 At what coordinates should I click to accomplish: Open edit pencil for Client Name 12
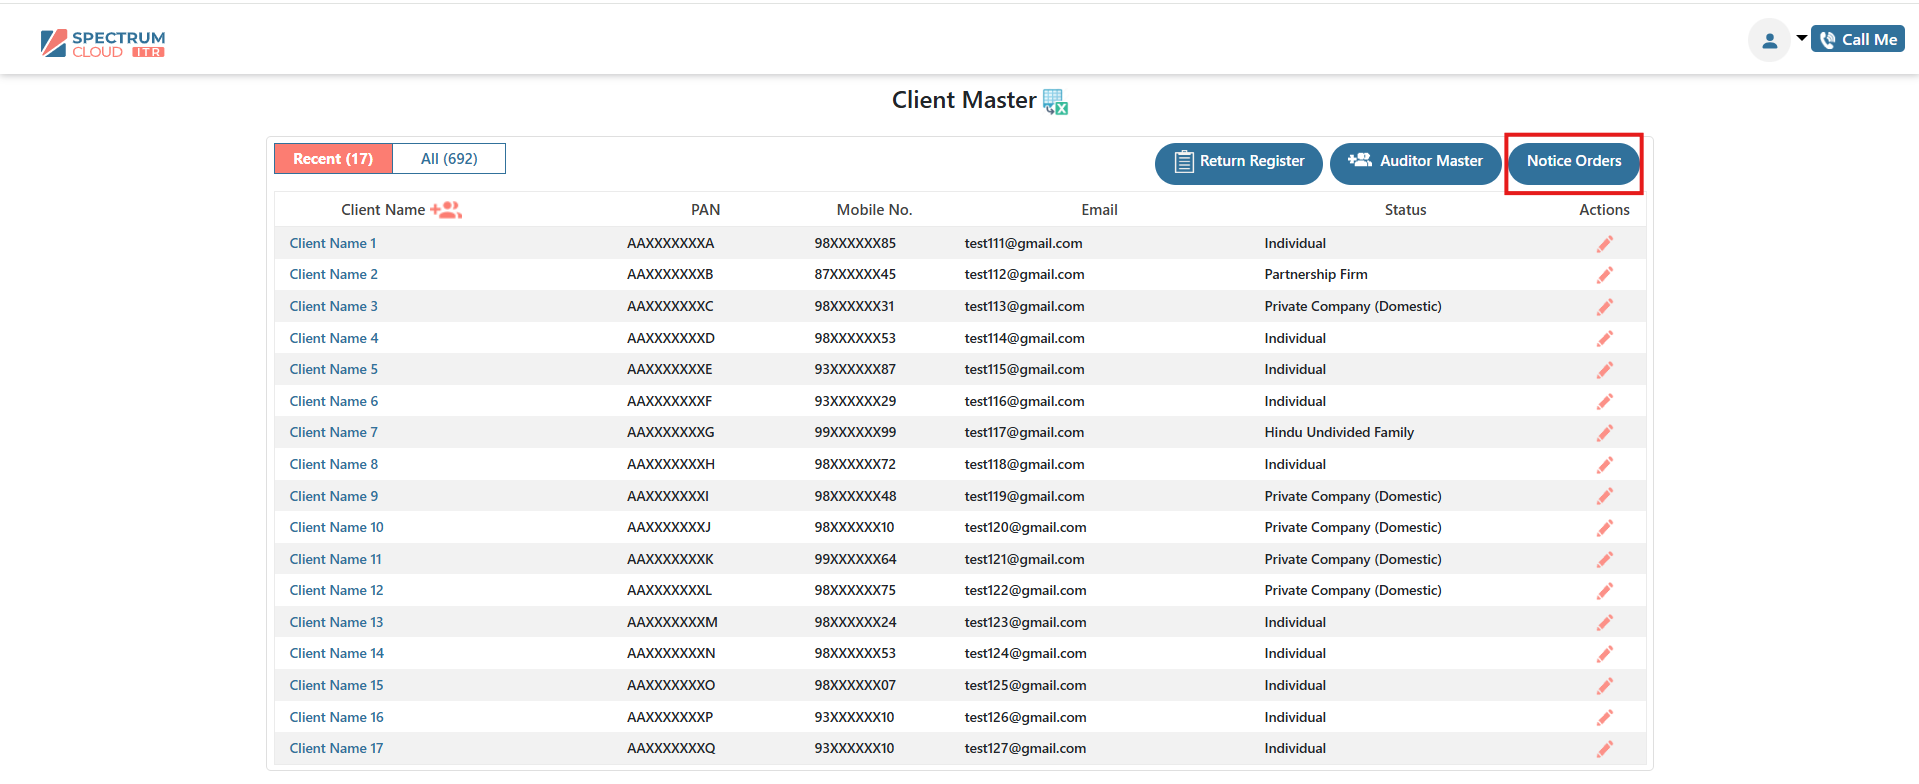point(1604,591)
